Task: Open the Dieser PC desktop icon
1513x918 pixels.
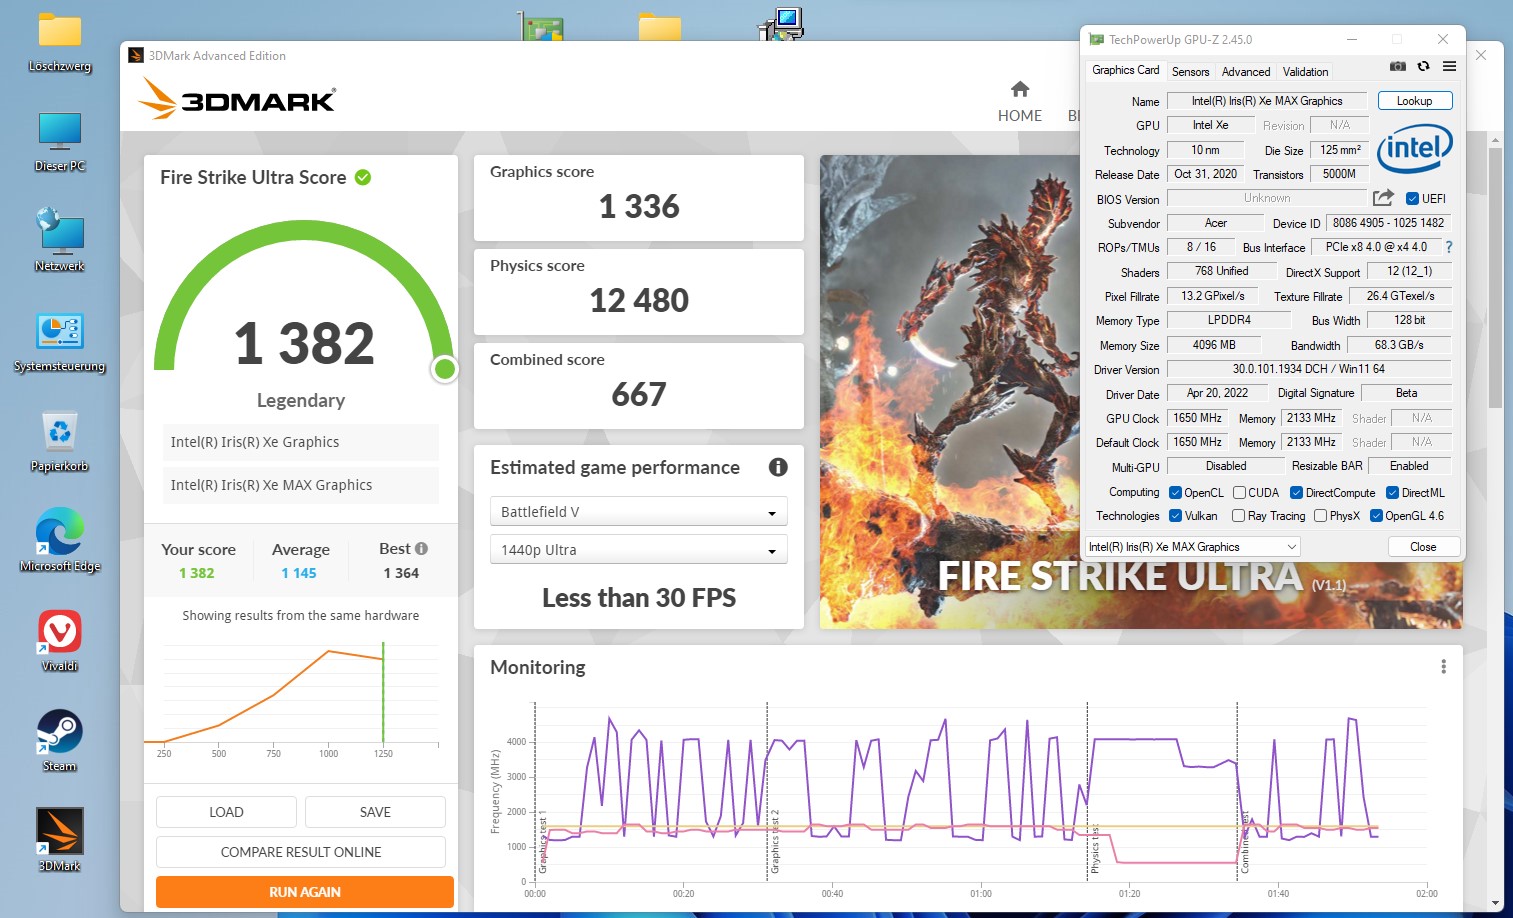Action: (60, 143)
